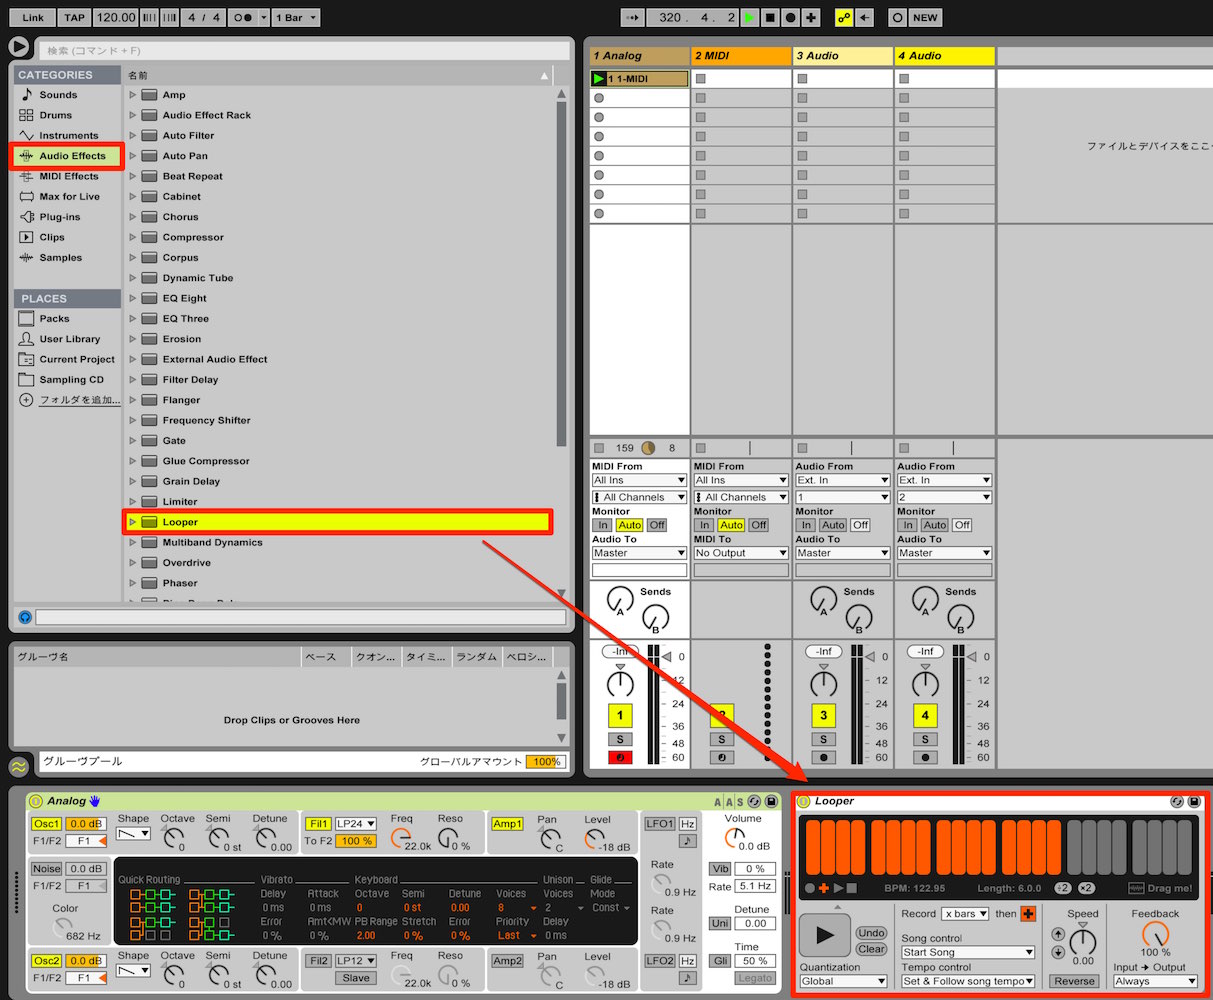Click Looper's Undo button
Viewport: 1213px width, 1000px height.
click(x=871, y=933)
